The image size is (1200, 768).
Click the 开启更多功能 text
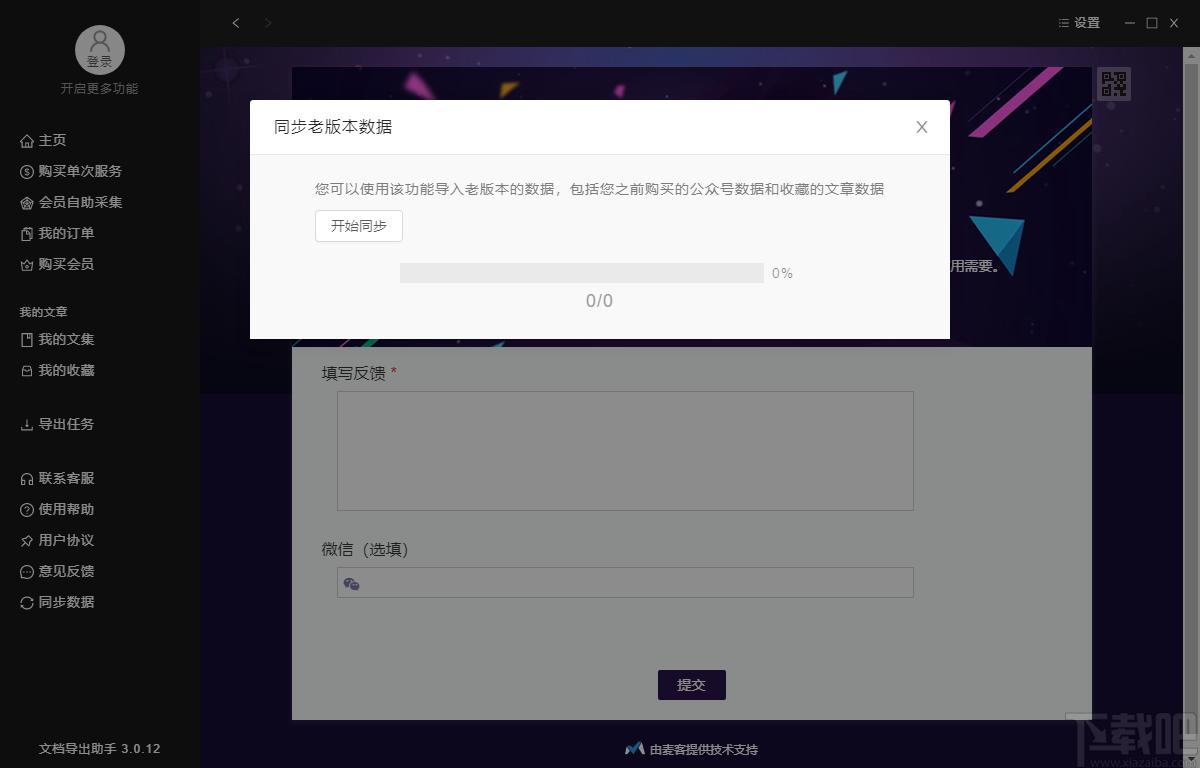point(100,88)
